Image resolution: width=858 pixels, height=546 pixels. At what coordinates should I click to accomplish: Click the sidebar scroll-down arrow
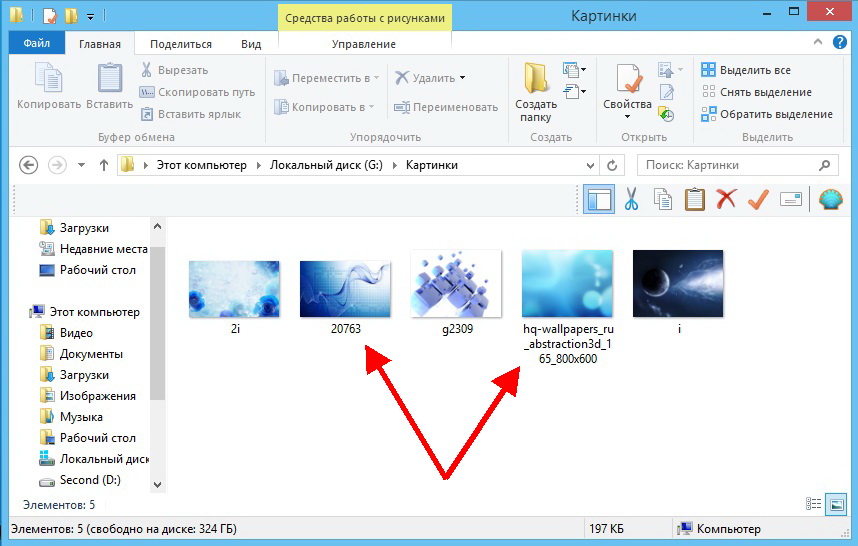coord(158,484)
